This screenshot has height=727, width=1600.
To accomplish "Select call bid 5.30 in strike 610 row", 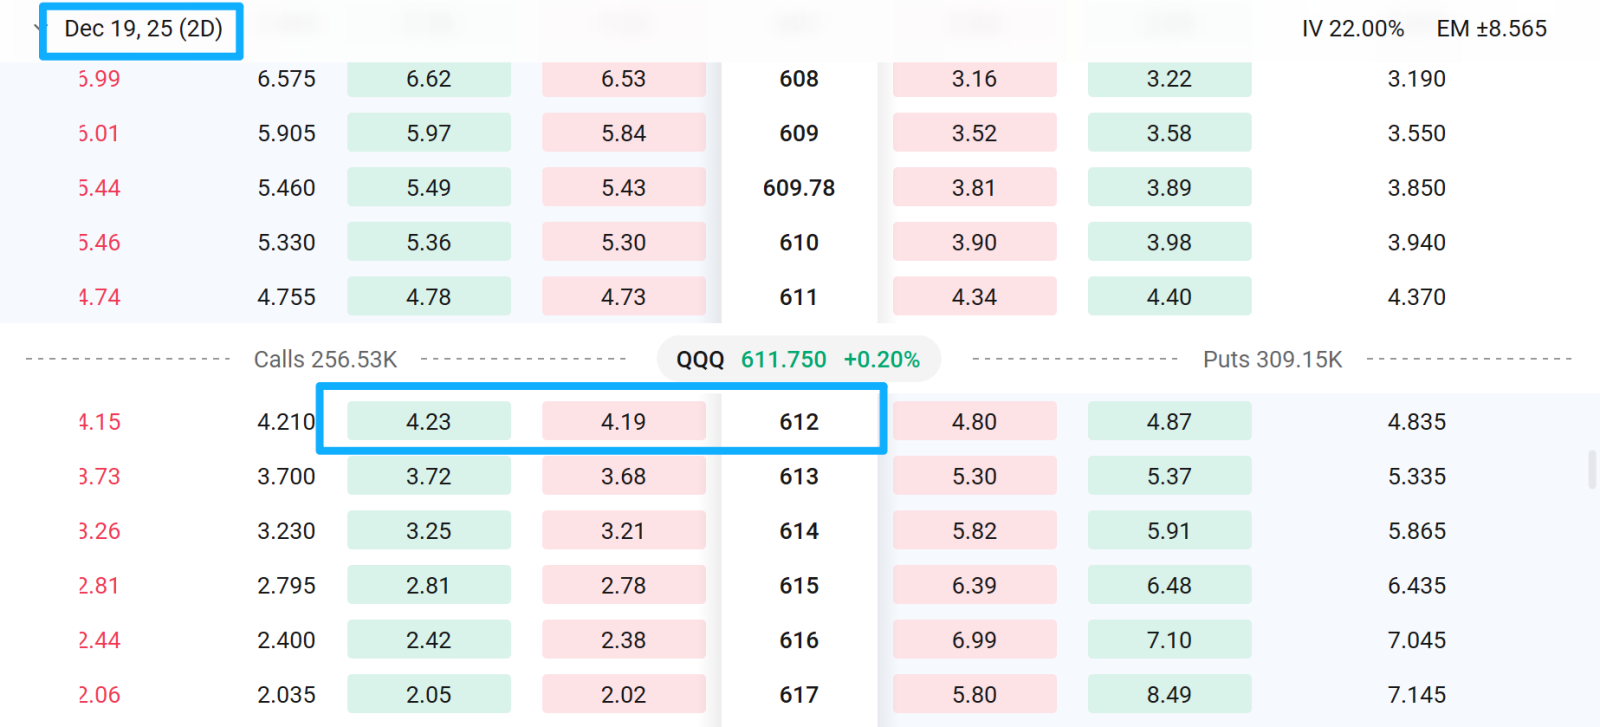I will pos(624,243).
